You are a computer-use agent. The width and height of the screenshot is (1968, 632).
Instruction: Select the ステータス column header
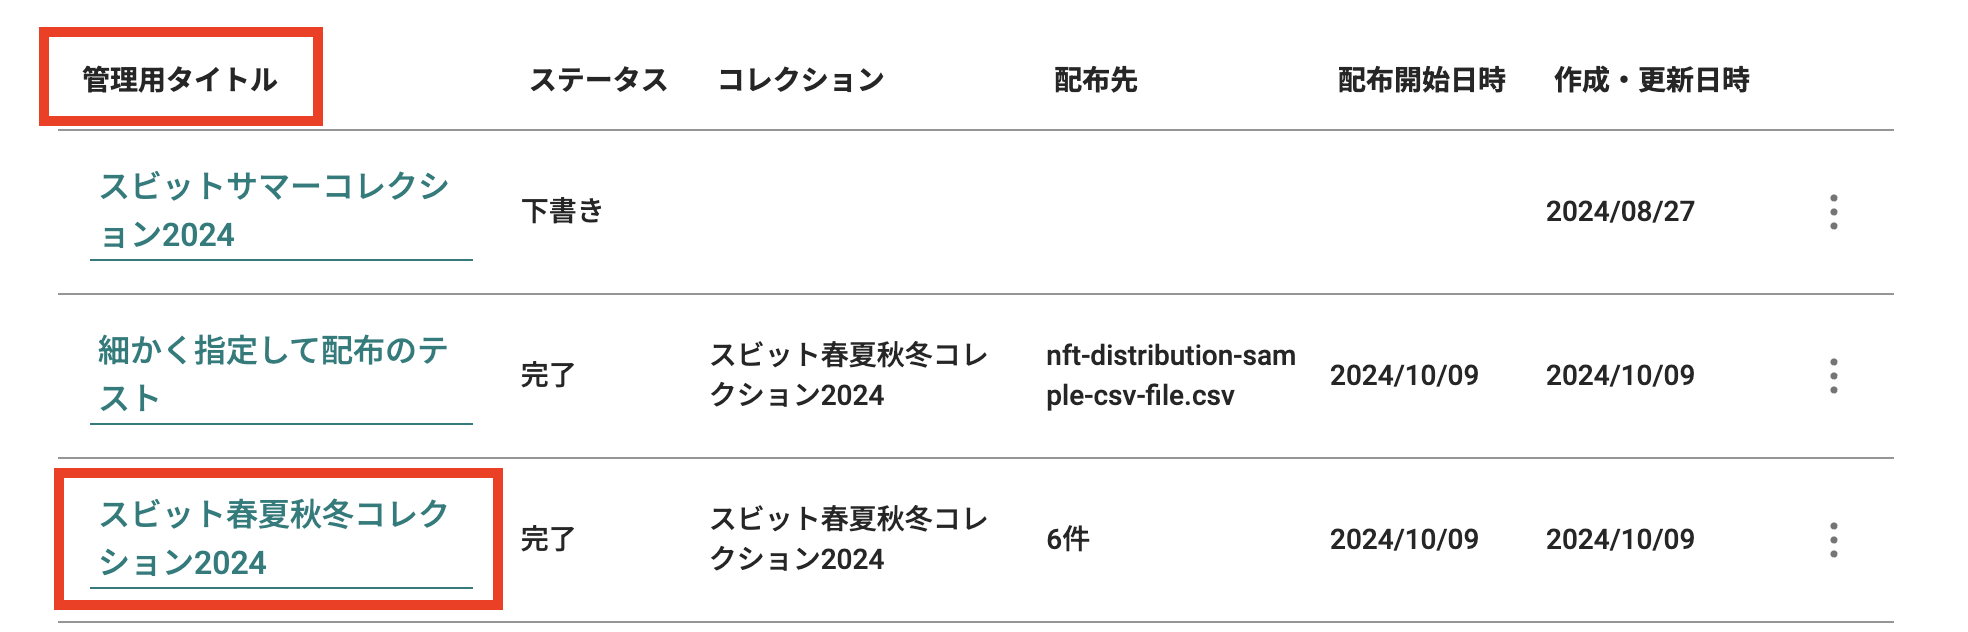point(598,79)
